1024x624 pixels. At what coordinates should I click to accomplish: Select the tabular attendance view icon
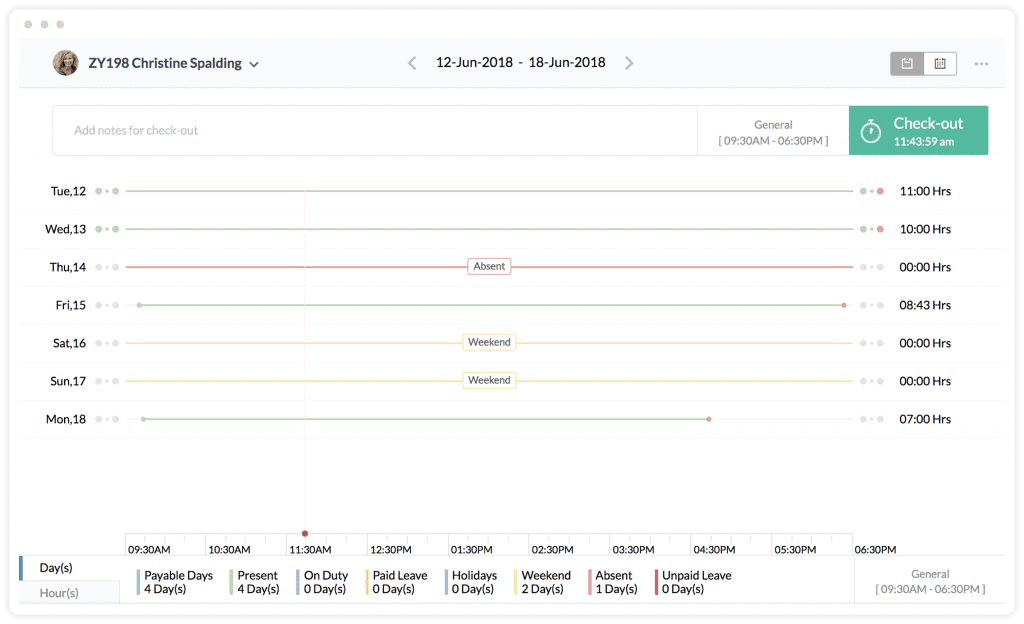940,62
